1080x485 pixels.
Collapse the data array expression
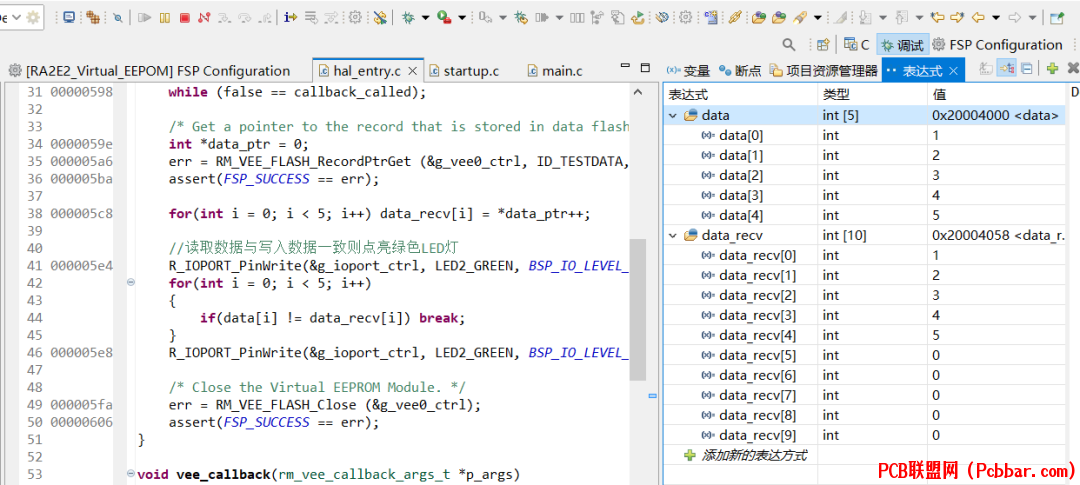pos(674,116)
